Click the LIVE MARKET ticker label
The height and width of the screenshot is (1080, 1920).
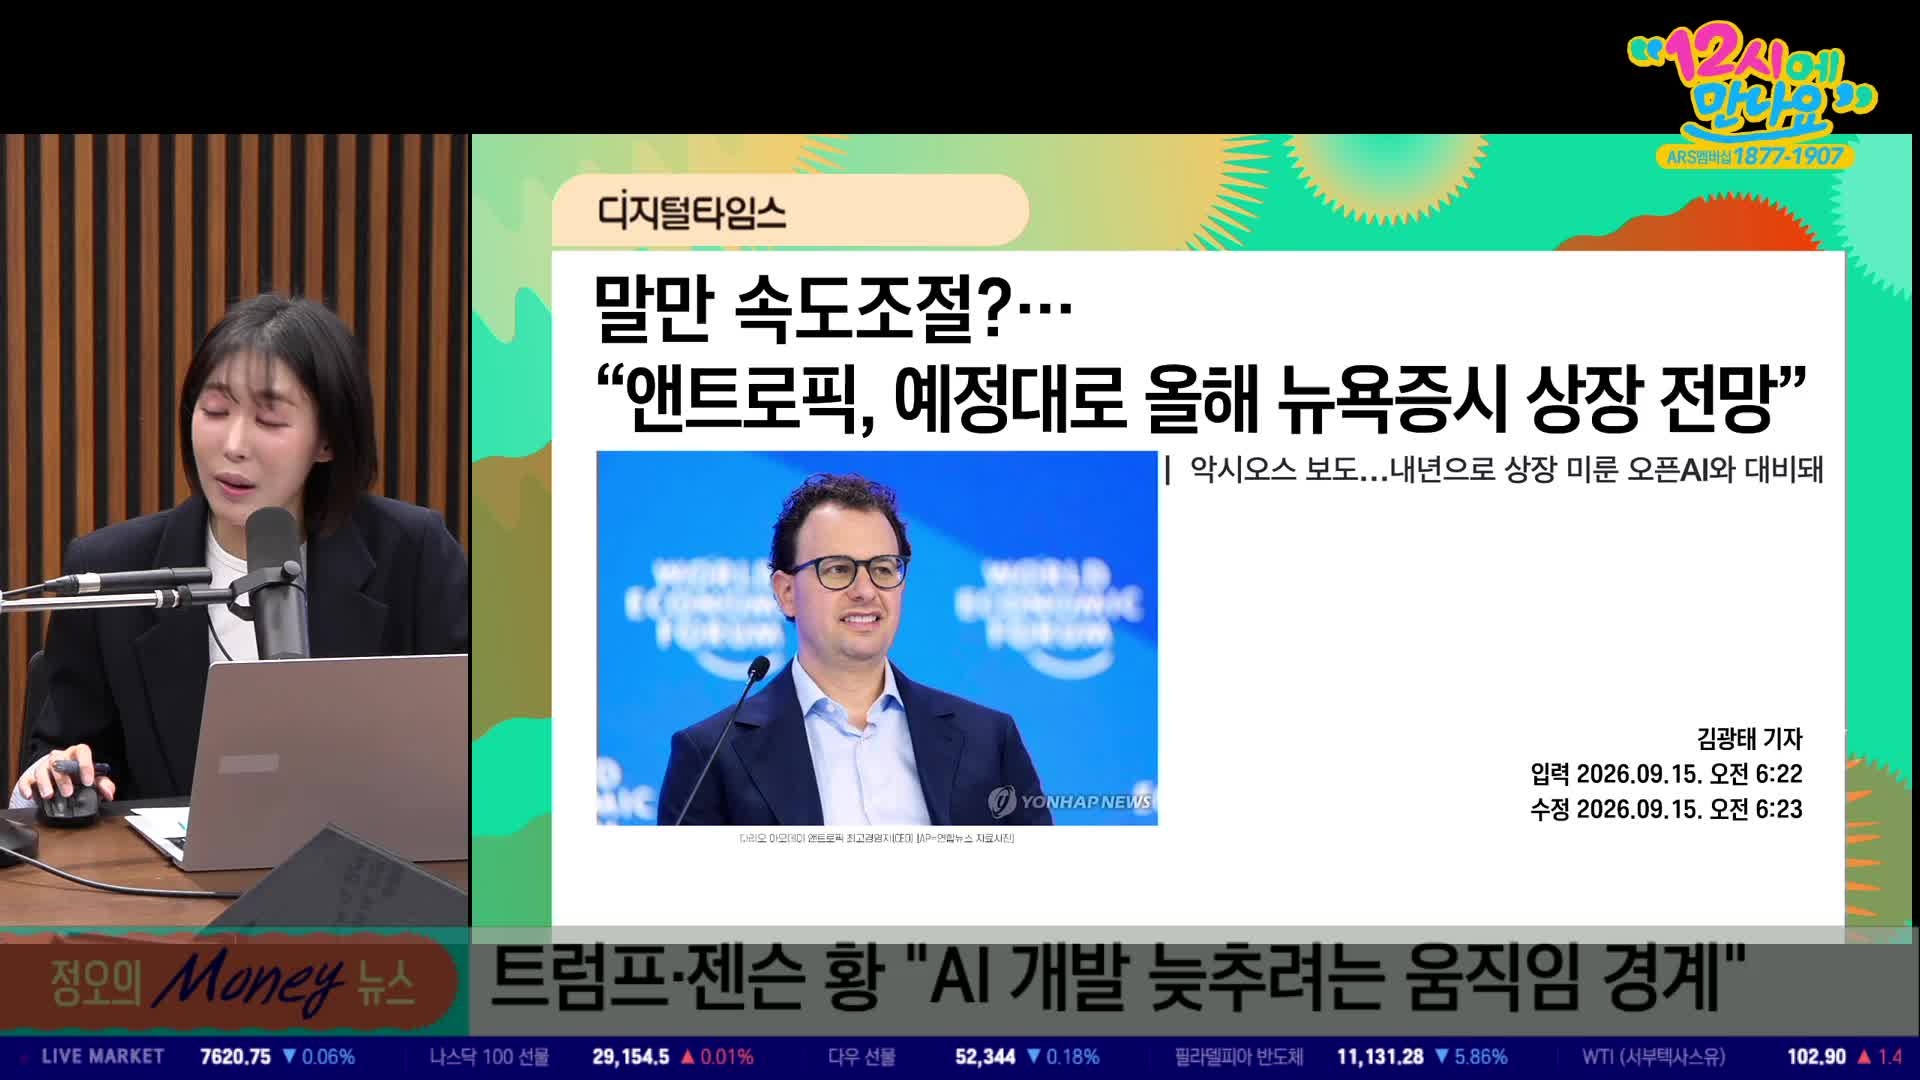click(102, 1057)
